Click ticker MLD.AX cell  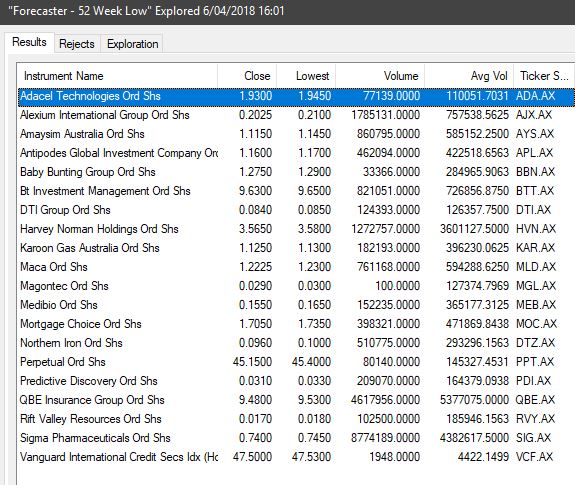point(536,267)
